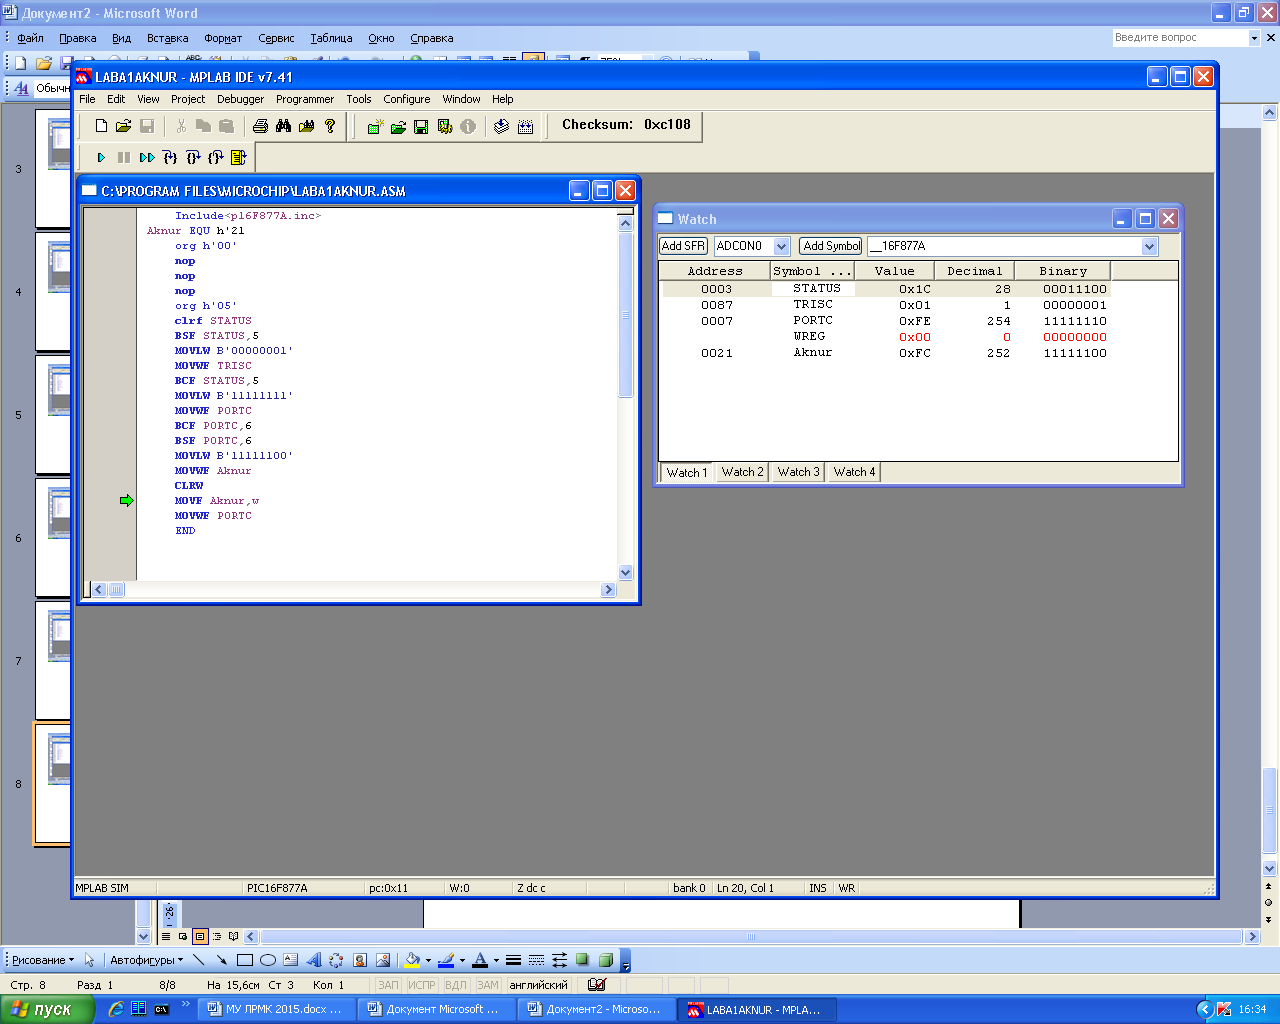Step Into the next instruction
The height and width of the screenshot is (1024, 1280).
click(170, 157)
